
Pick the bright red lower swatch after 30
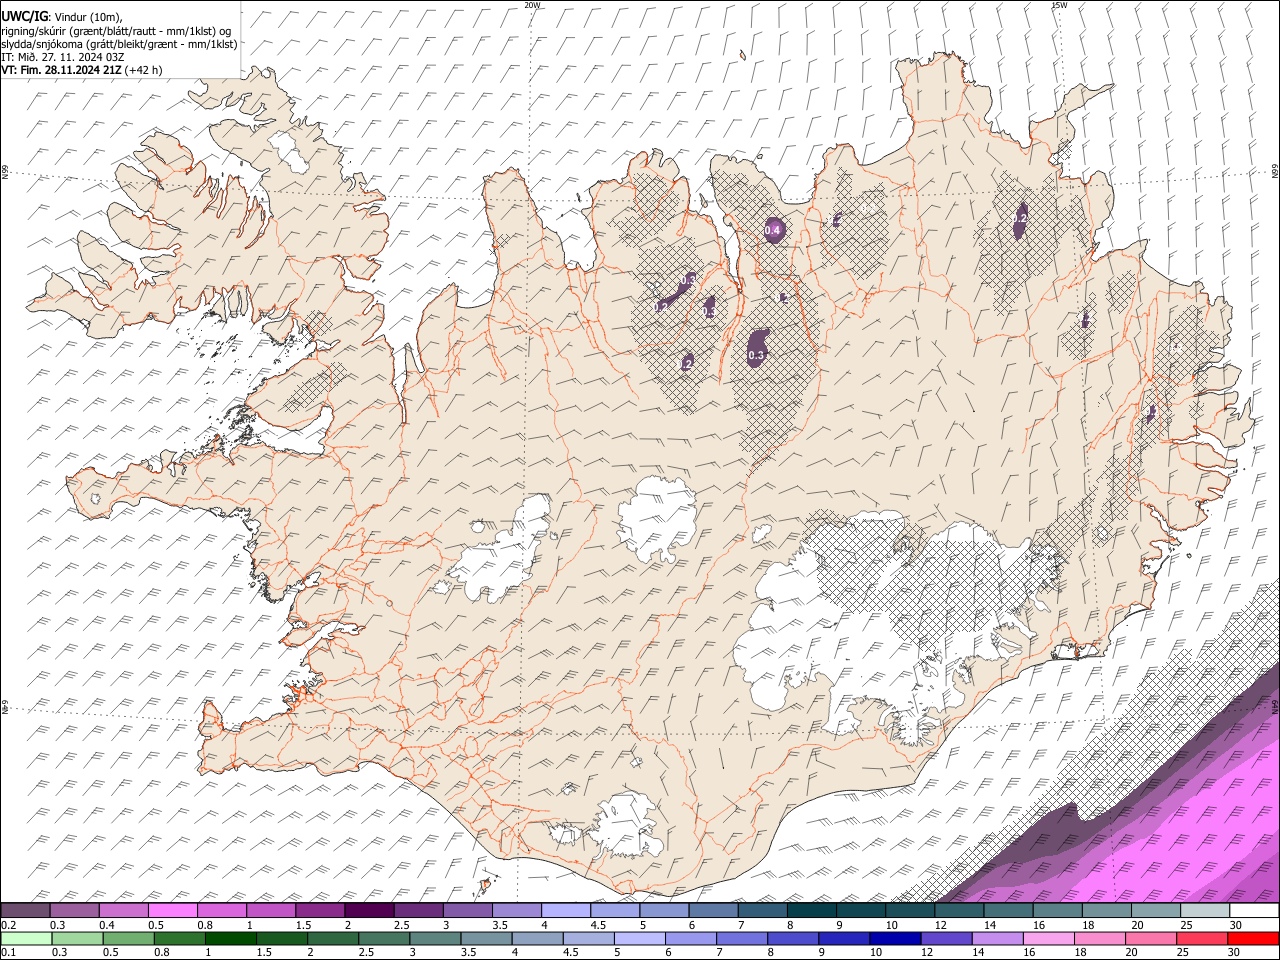tap(1254, 939)
